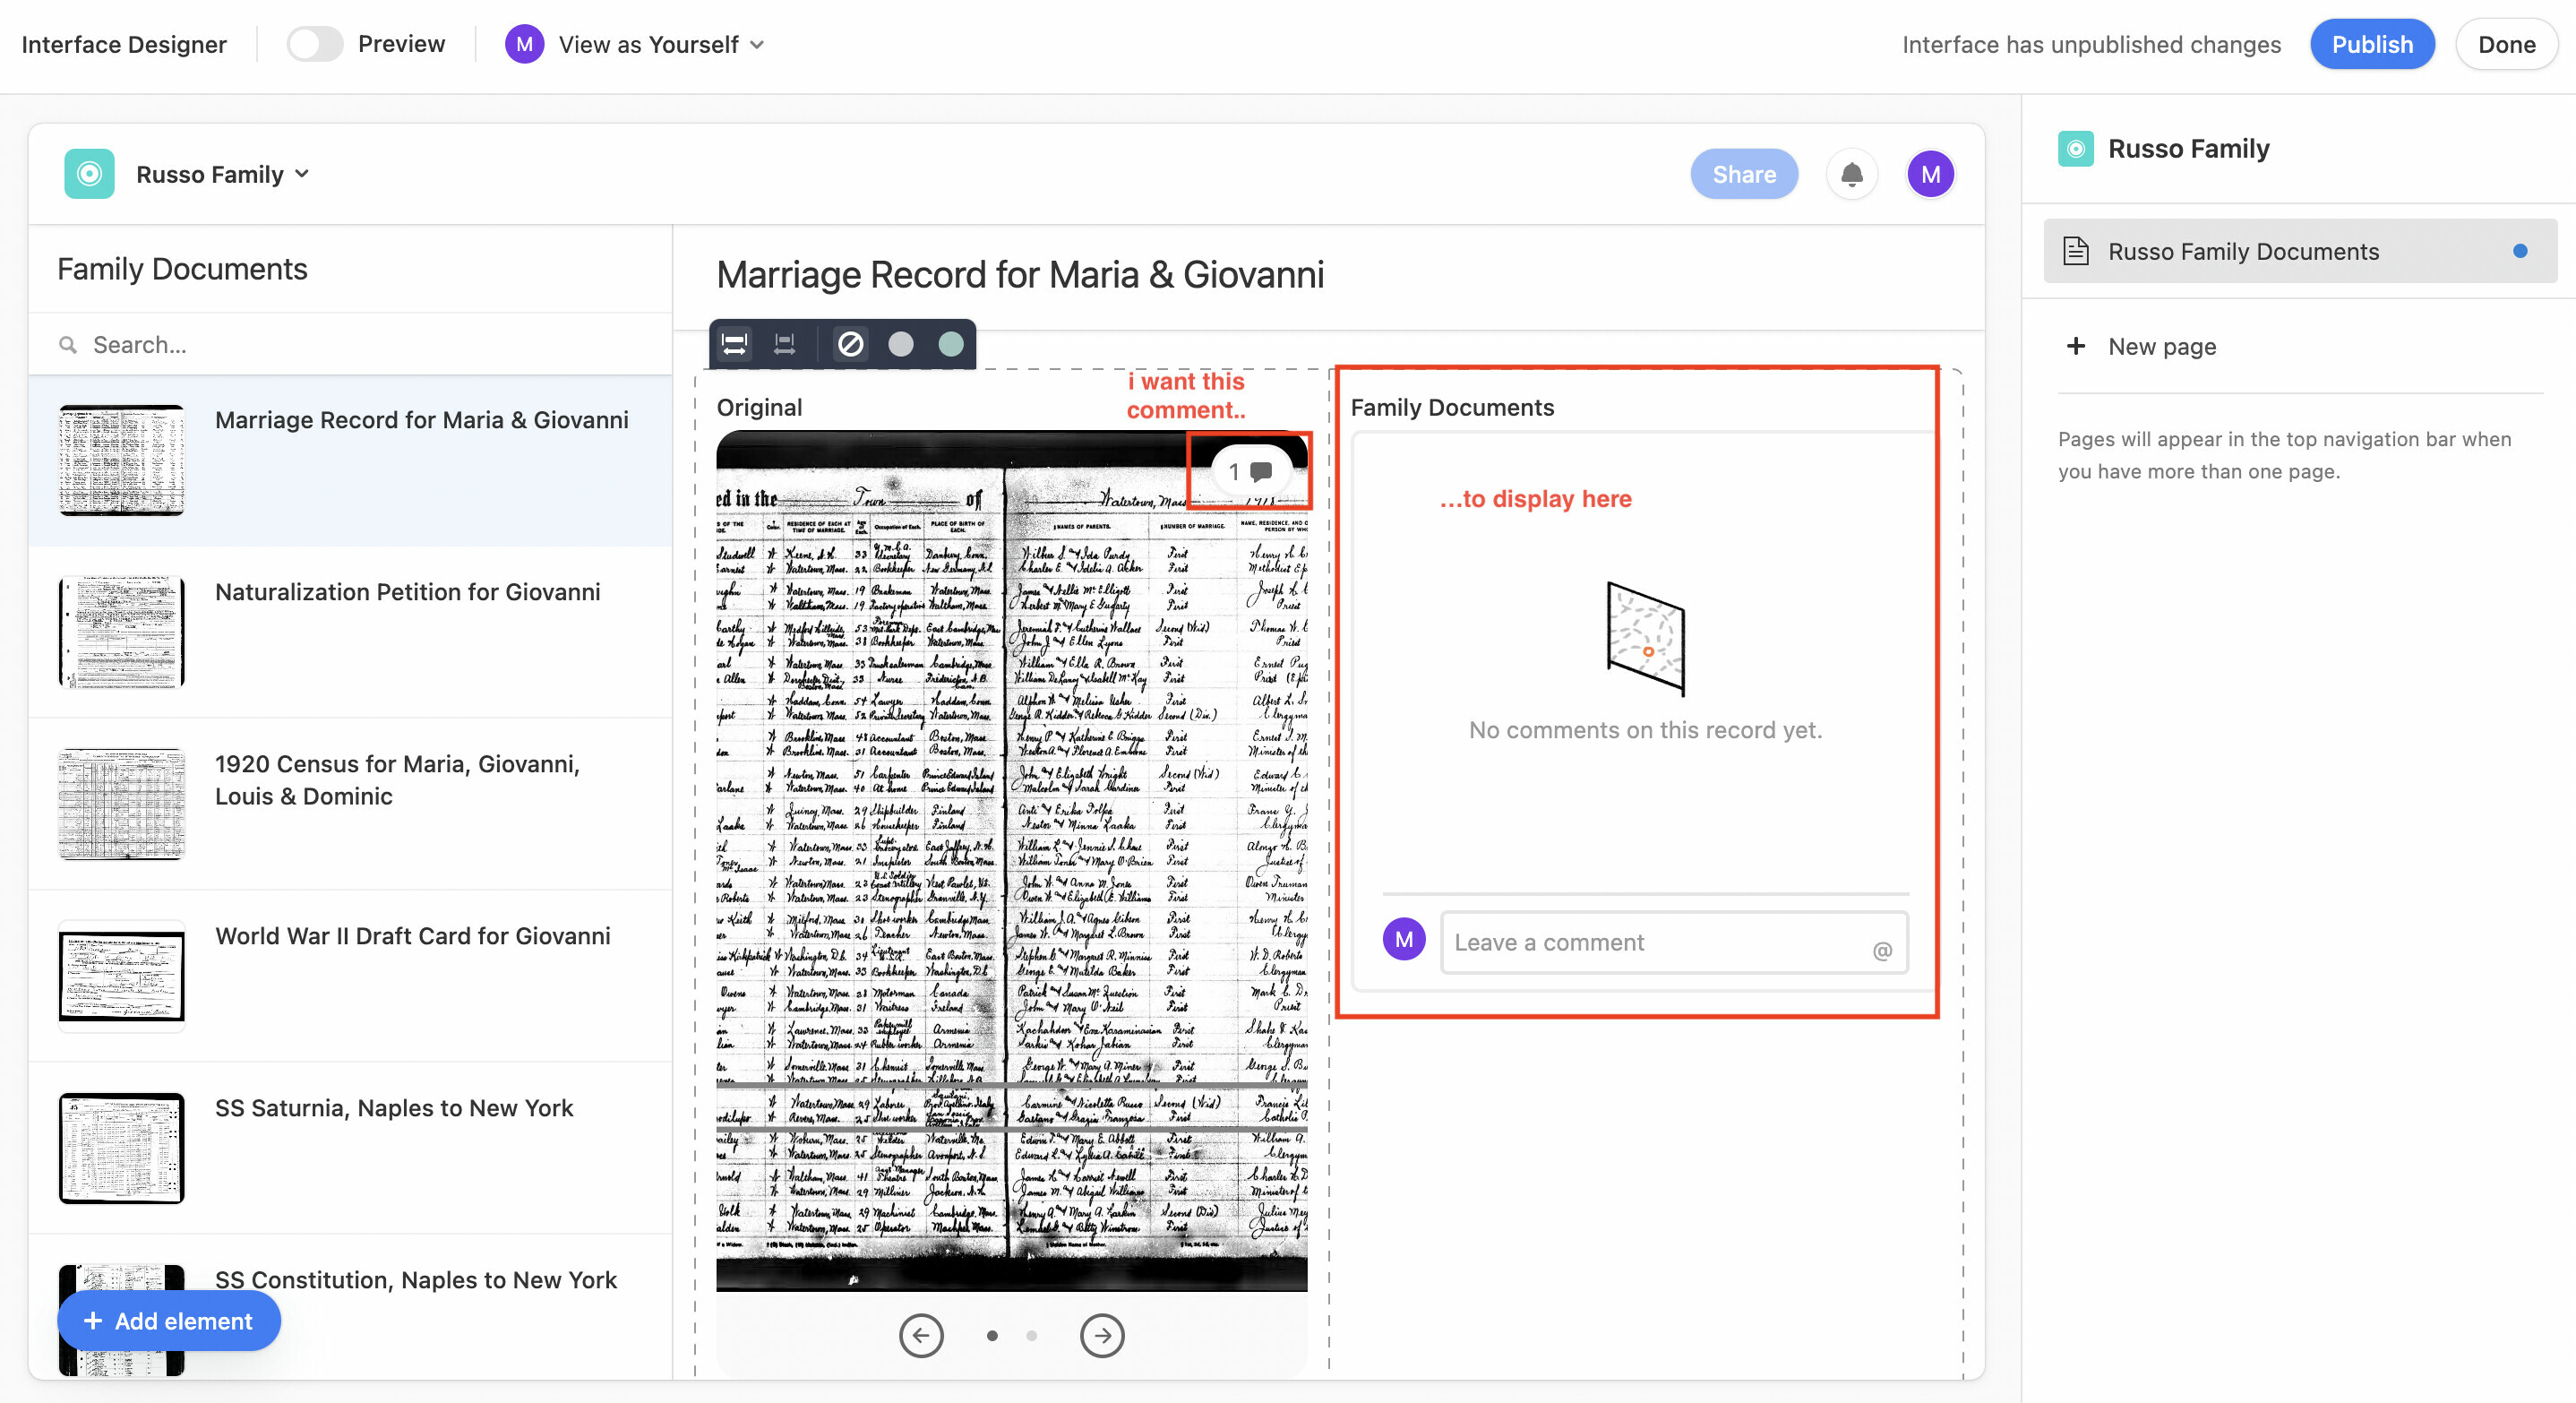Viewport: 2576px width, 1403px height.
Task: Toggle the Preview switch
Action: click(314, 44)
